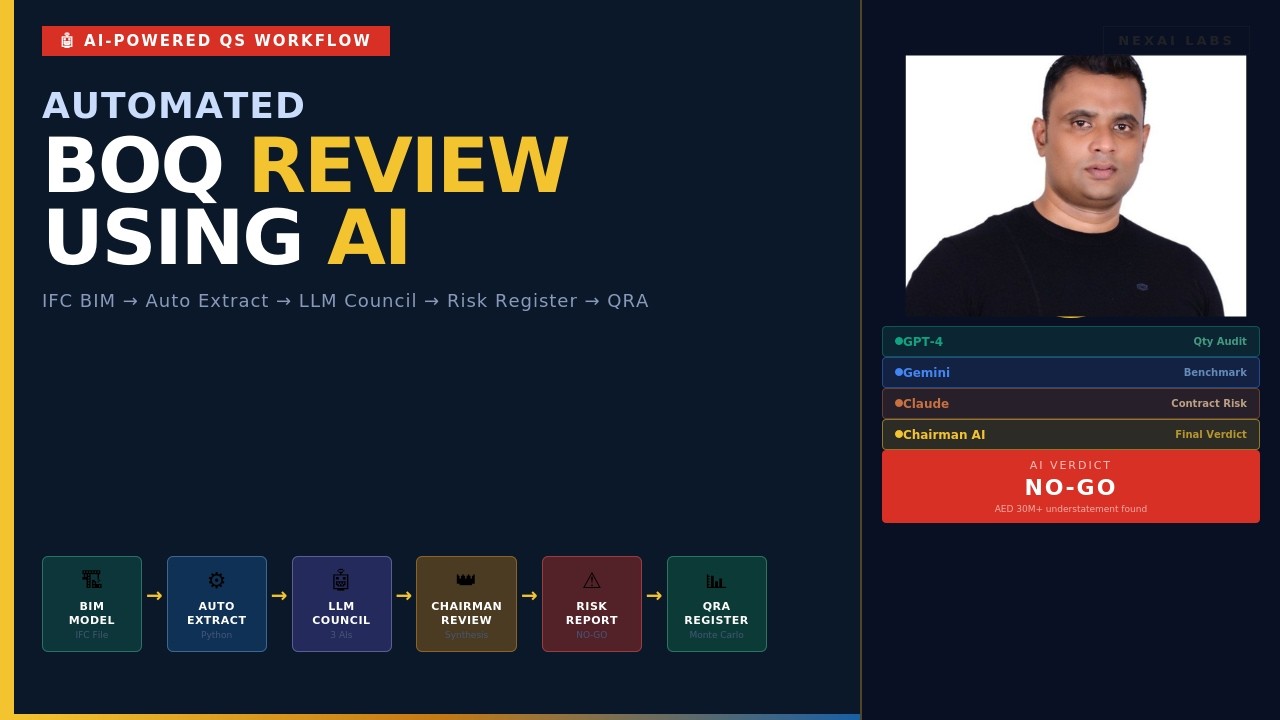The width and height of the screenshot is (1280, 720).
Task: Click the 'CHAIRMAN REVIEW' step title
Action: [466, 613]
